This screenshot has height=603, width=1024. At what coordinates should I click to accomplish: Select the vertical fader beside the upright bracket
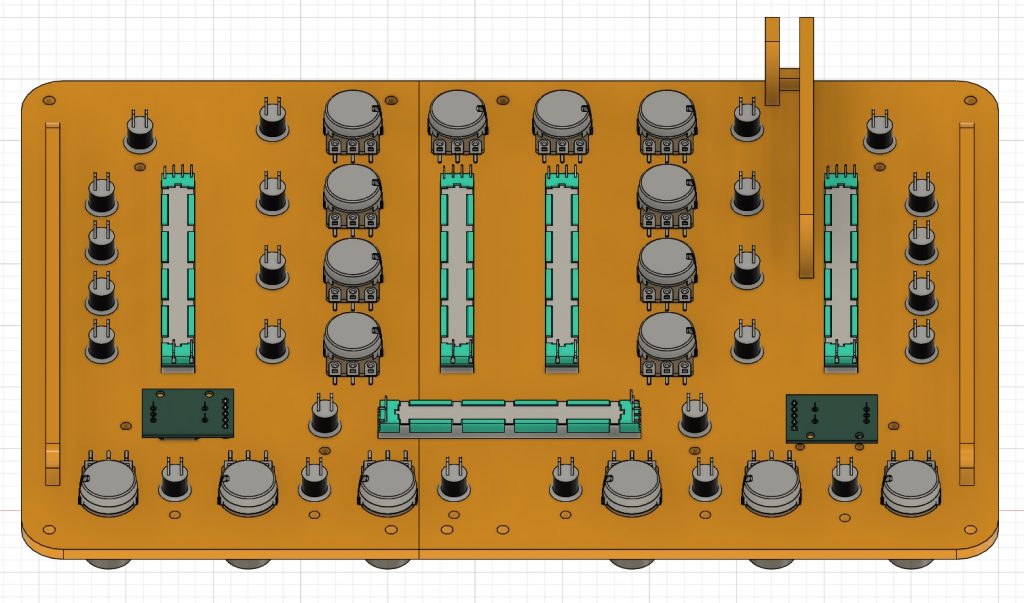click(x=840, y=269)
